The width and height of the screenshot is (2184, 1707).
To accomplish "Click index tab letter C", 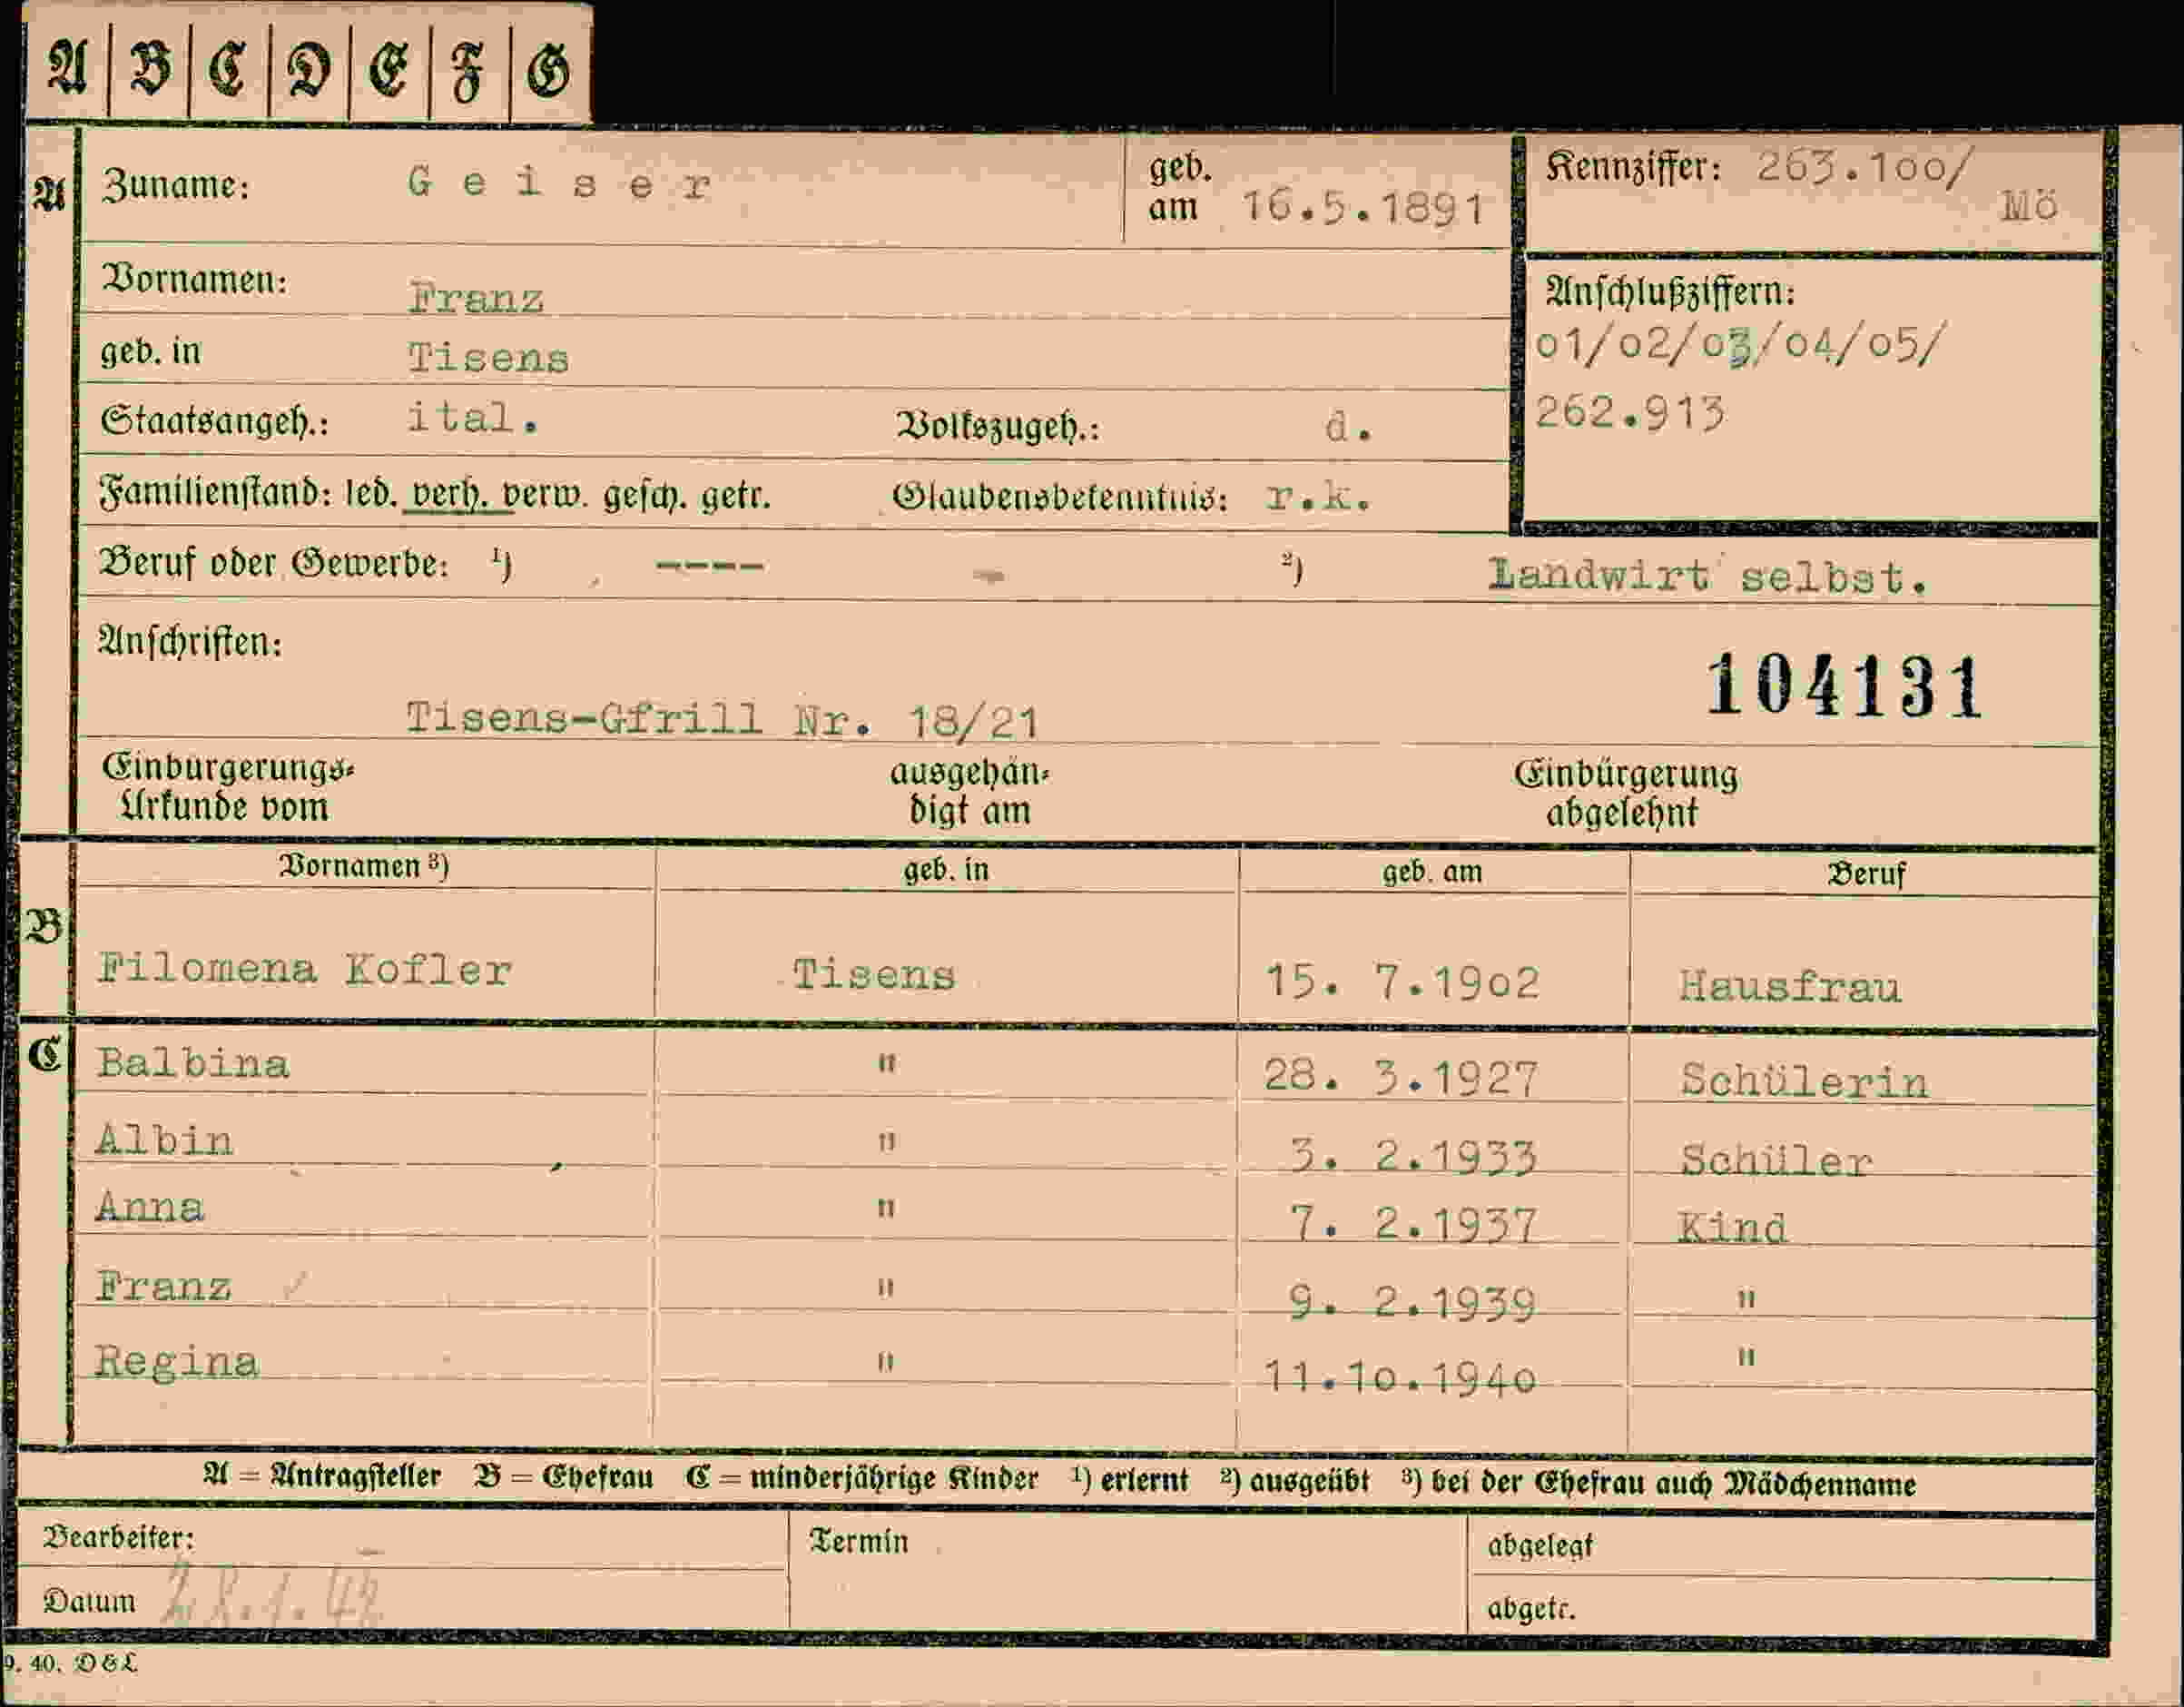I will 227,69.
